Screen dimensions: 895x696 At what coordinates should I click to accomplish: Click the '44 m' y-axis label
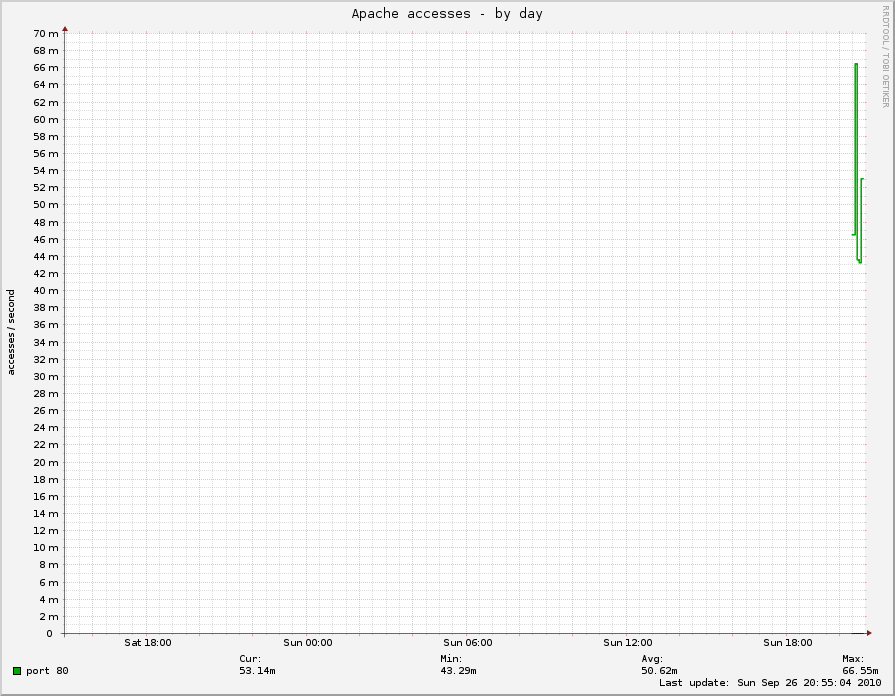coord(46,256)
